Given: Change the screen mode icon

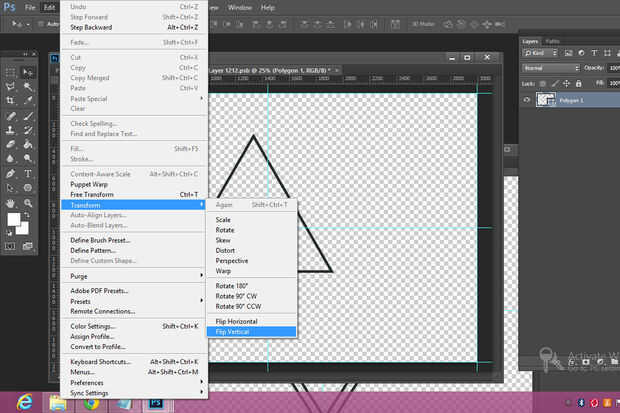Looking at the screenshot, I should pyautogui.click(x=27, y=246).
